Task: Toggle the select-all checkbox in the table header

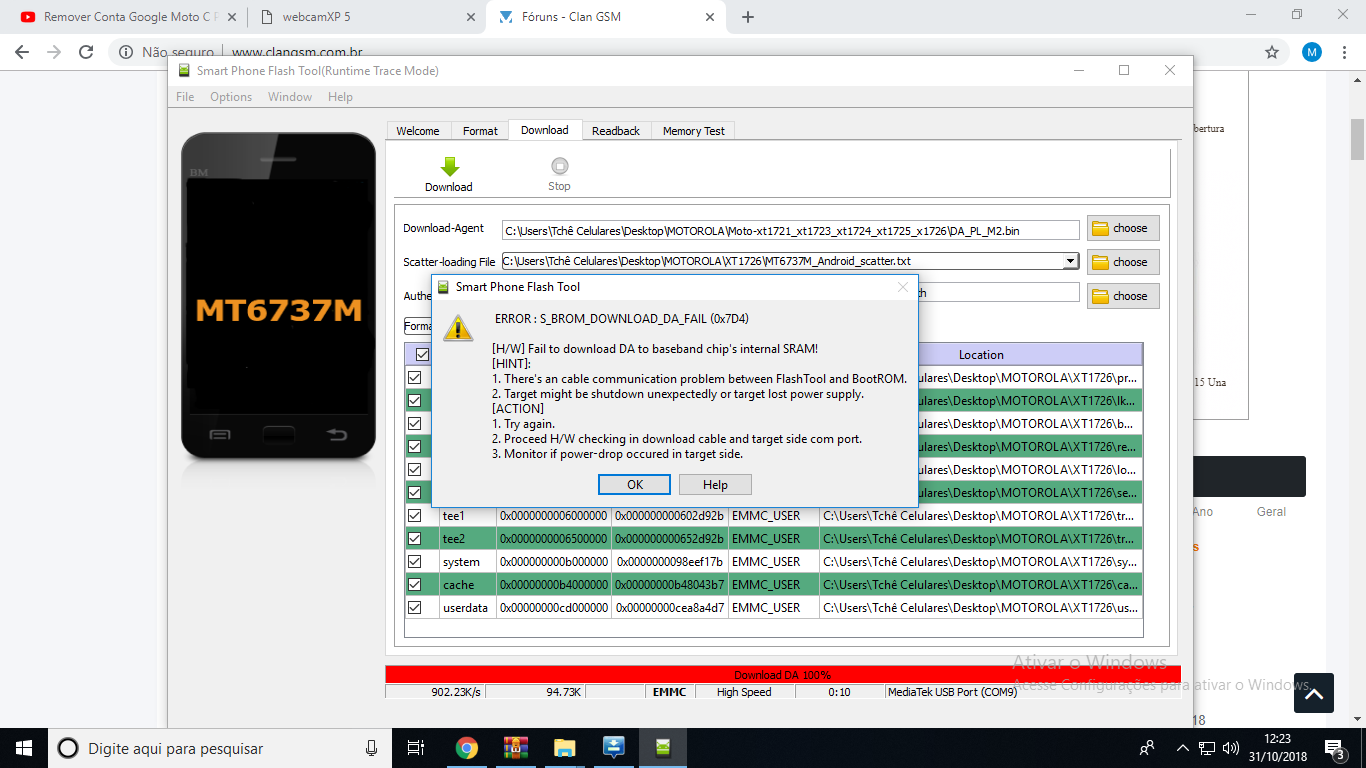Action: point(422,354)
